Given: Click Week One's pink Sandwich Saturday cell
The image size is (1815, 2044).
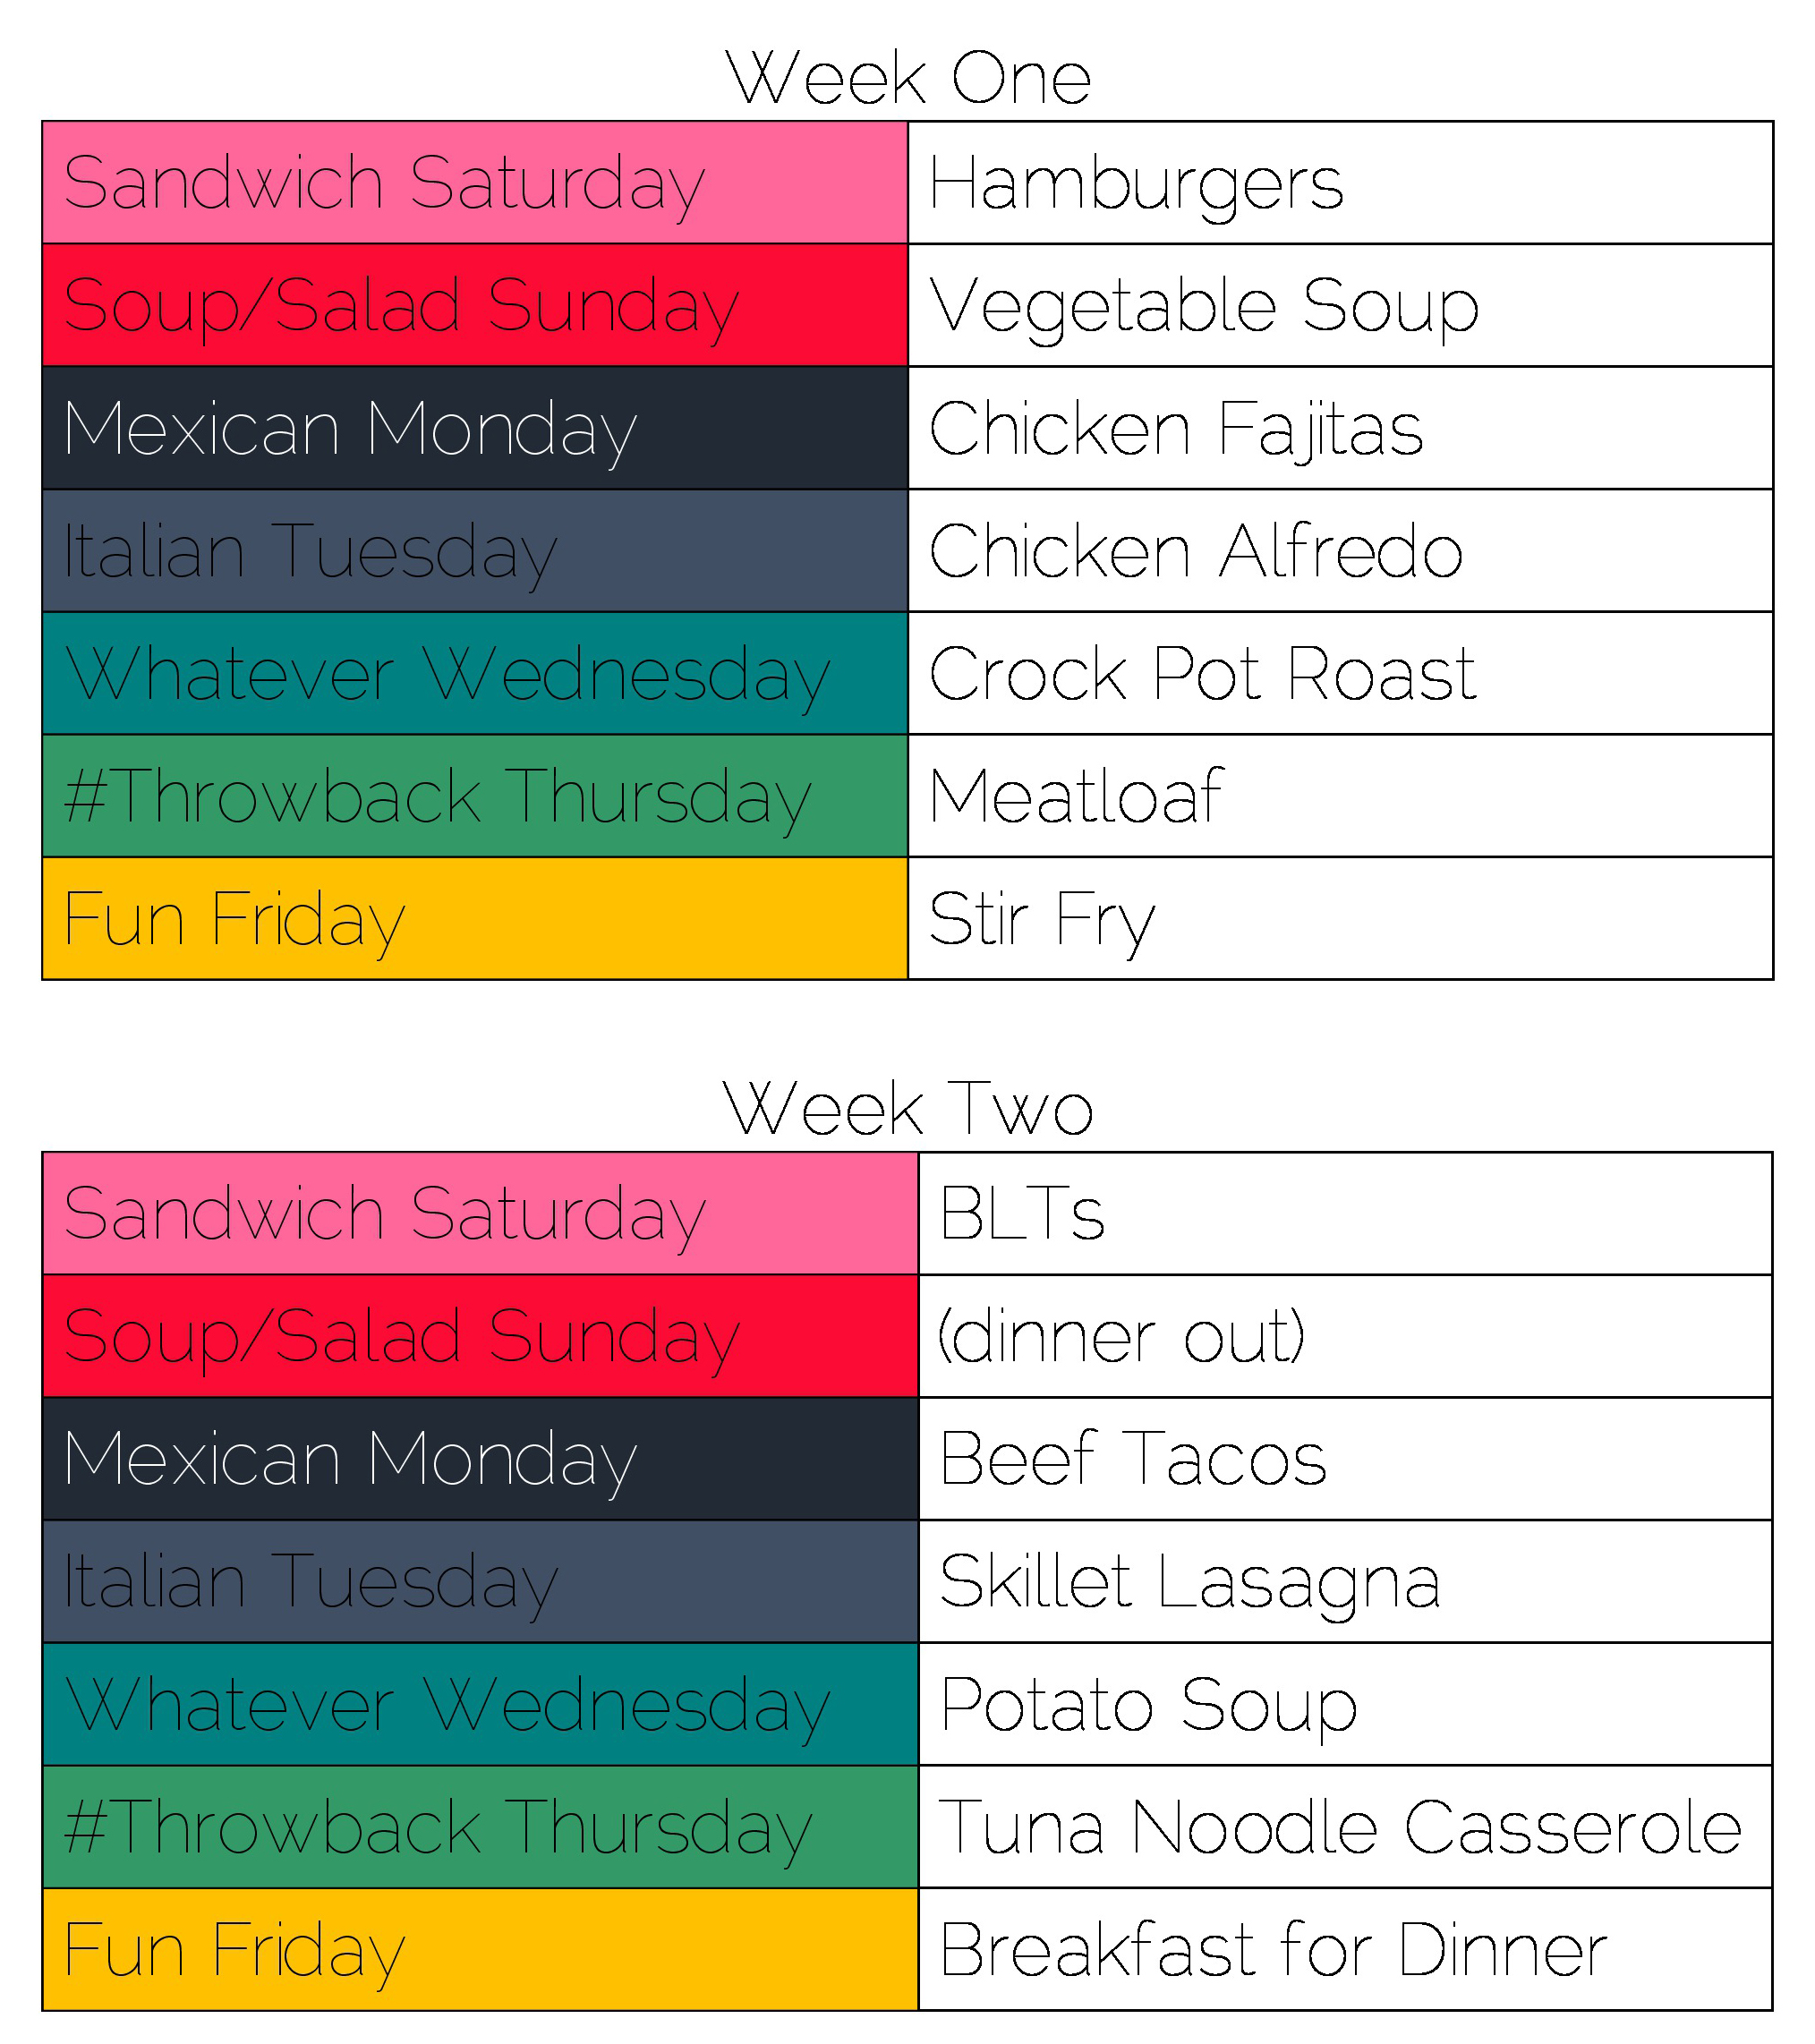Looking at the screenshot, I should click(x=475, y=183).
